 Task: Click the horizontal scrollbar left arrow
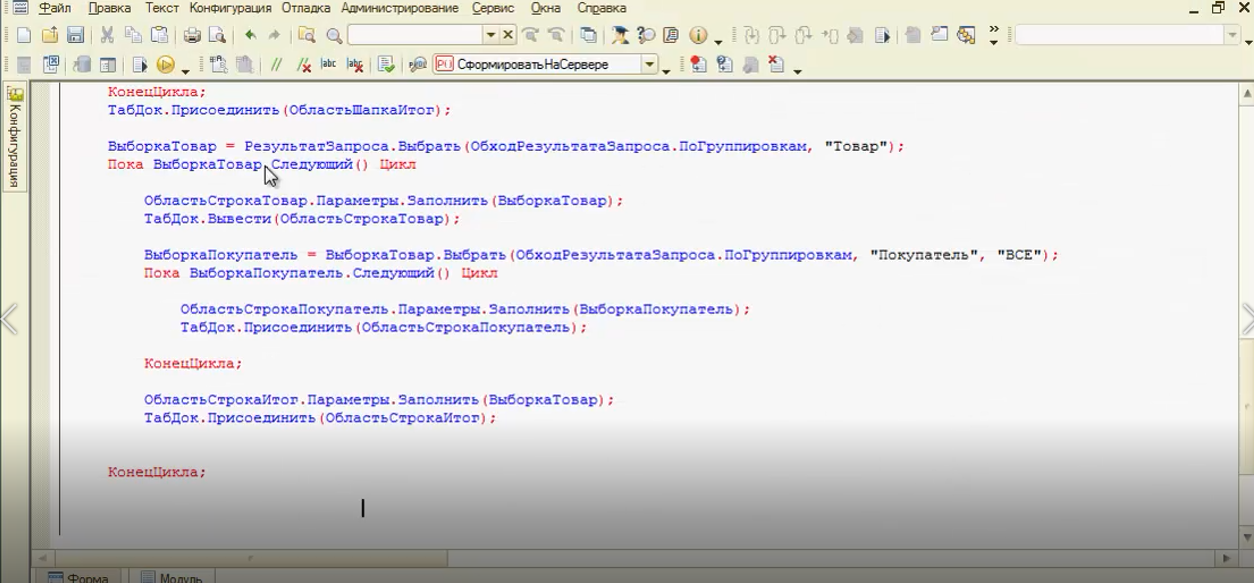coord(41,558)
